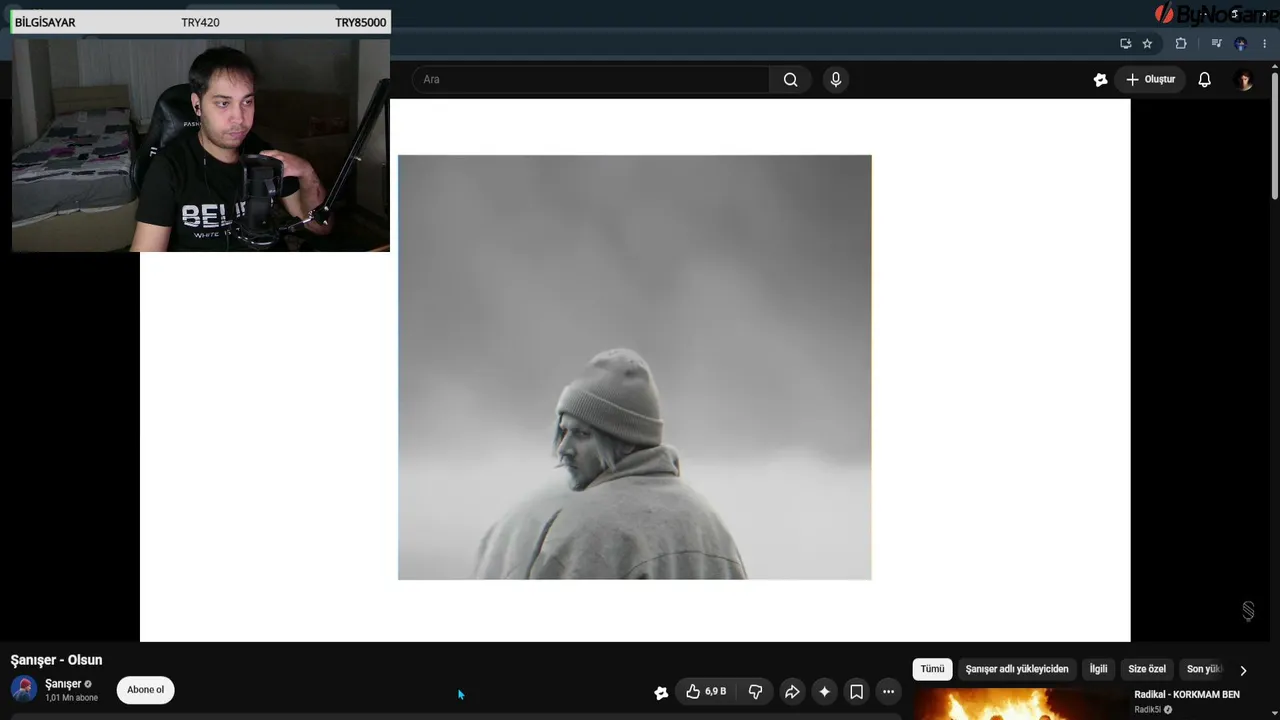The image size is (1280, 720).
Task: Click the badge icon left of the like button
Action: pos(661,692)
